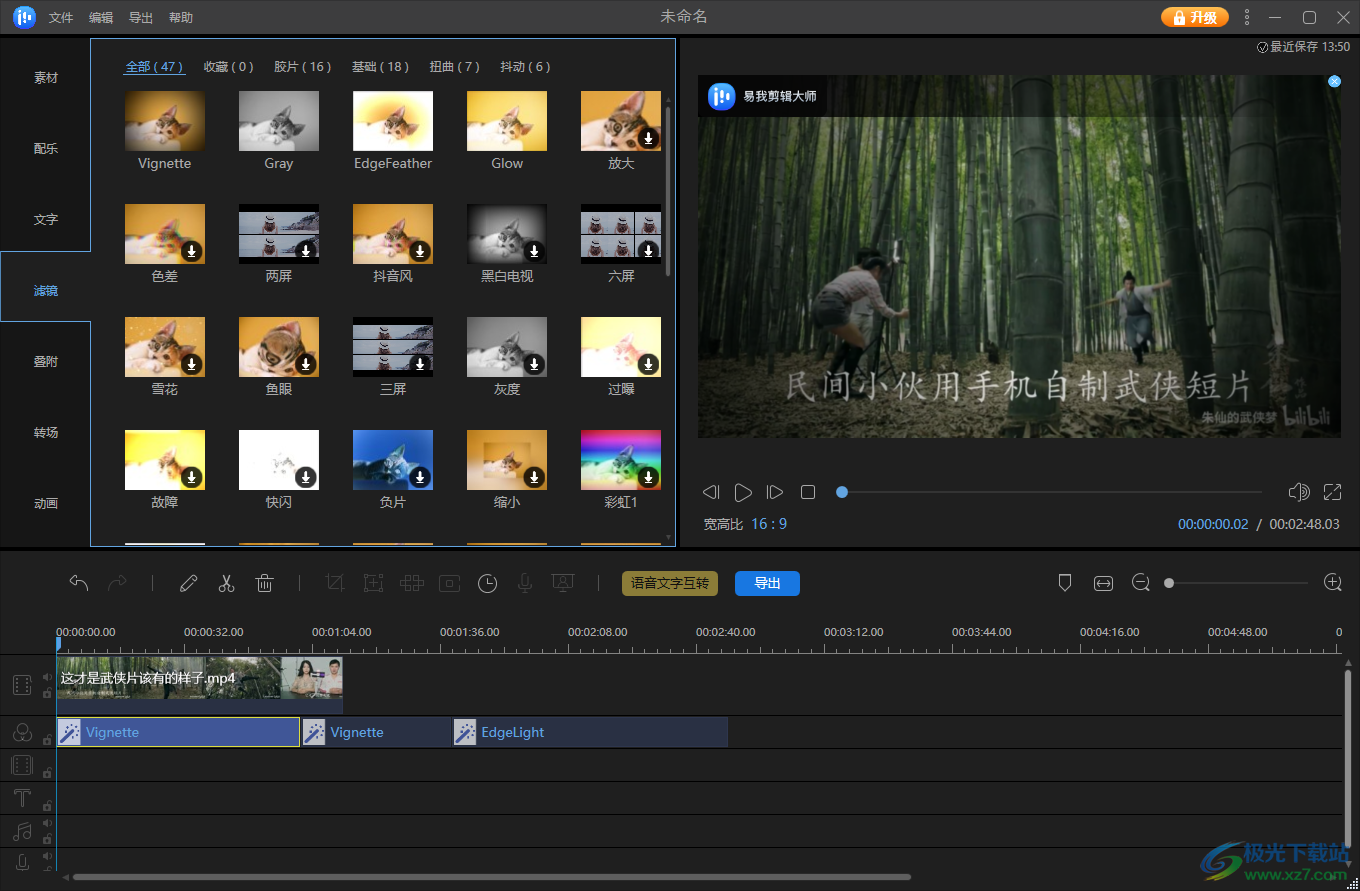Show the 胶片 (16) filter category
Image resolution: width=1360 pixels, height=891 pixels.
coord(303,67)
